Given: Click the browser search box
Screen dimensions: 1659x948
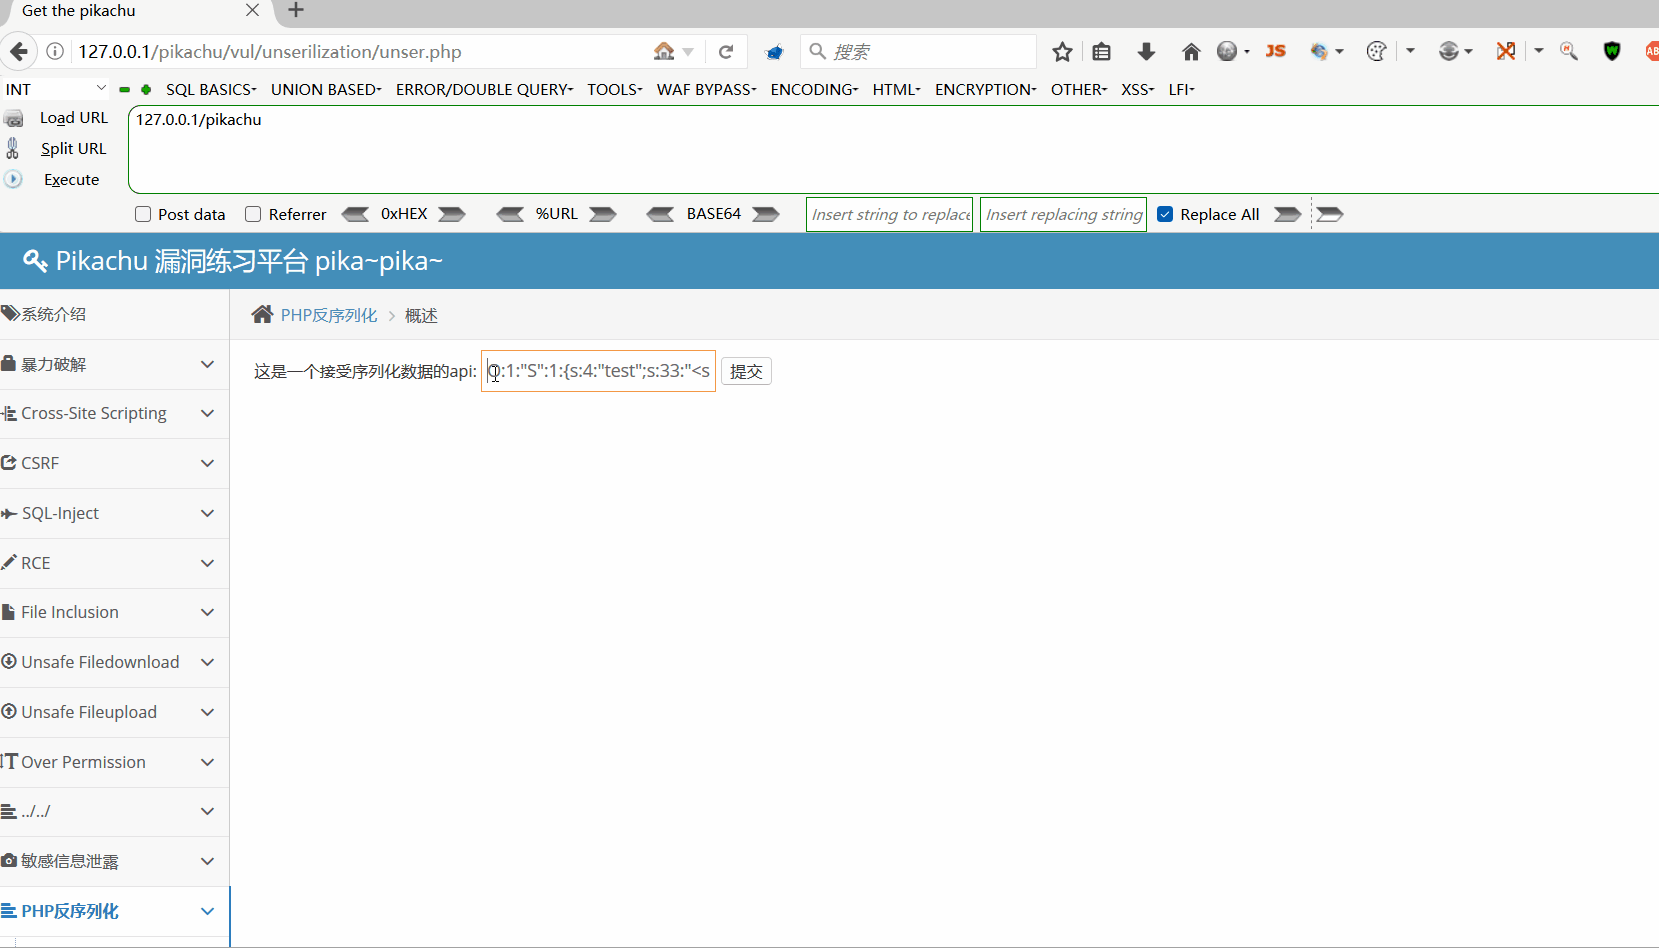Looking at the screenshot, I should [918, 52].
